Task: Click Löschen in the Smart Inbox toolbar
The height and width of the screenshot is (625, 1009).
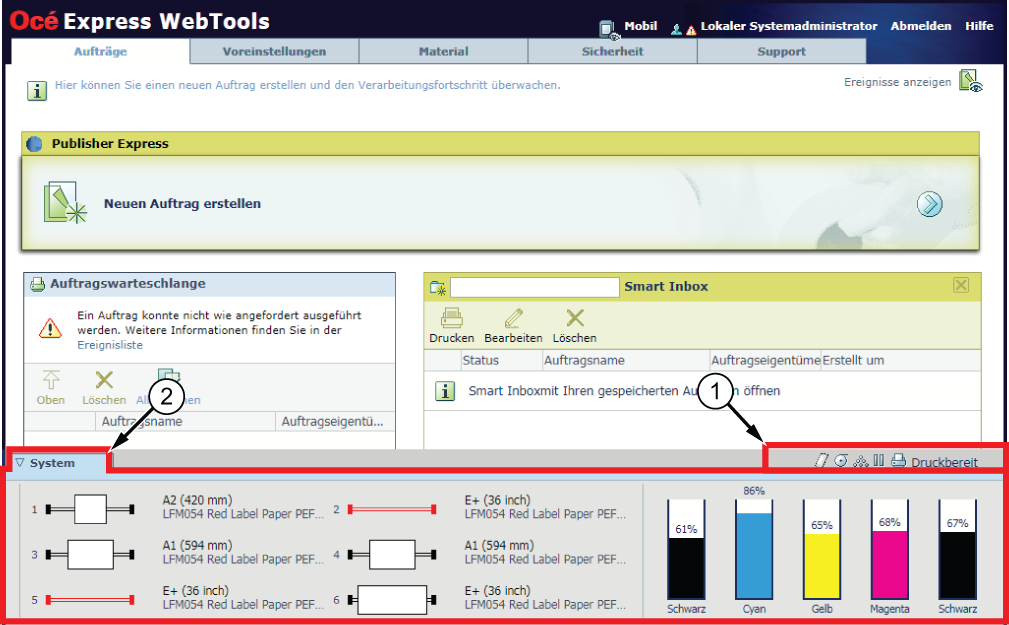Action: click(575, 326)
